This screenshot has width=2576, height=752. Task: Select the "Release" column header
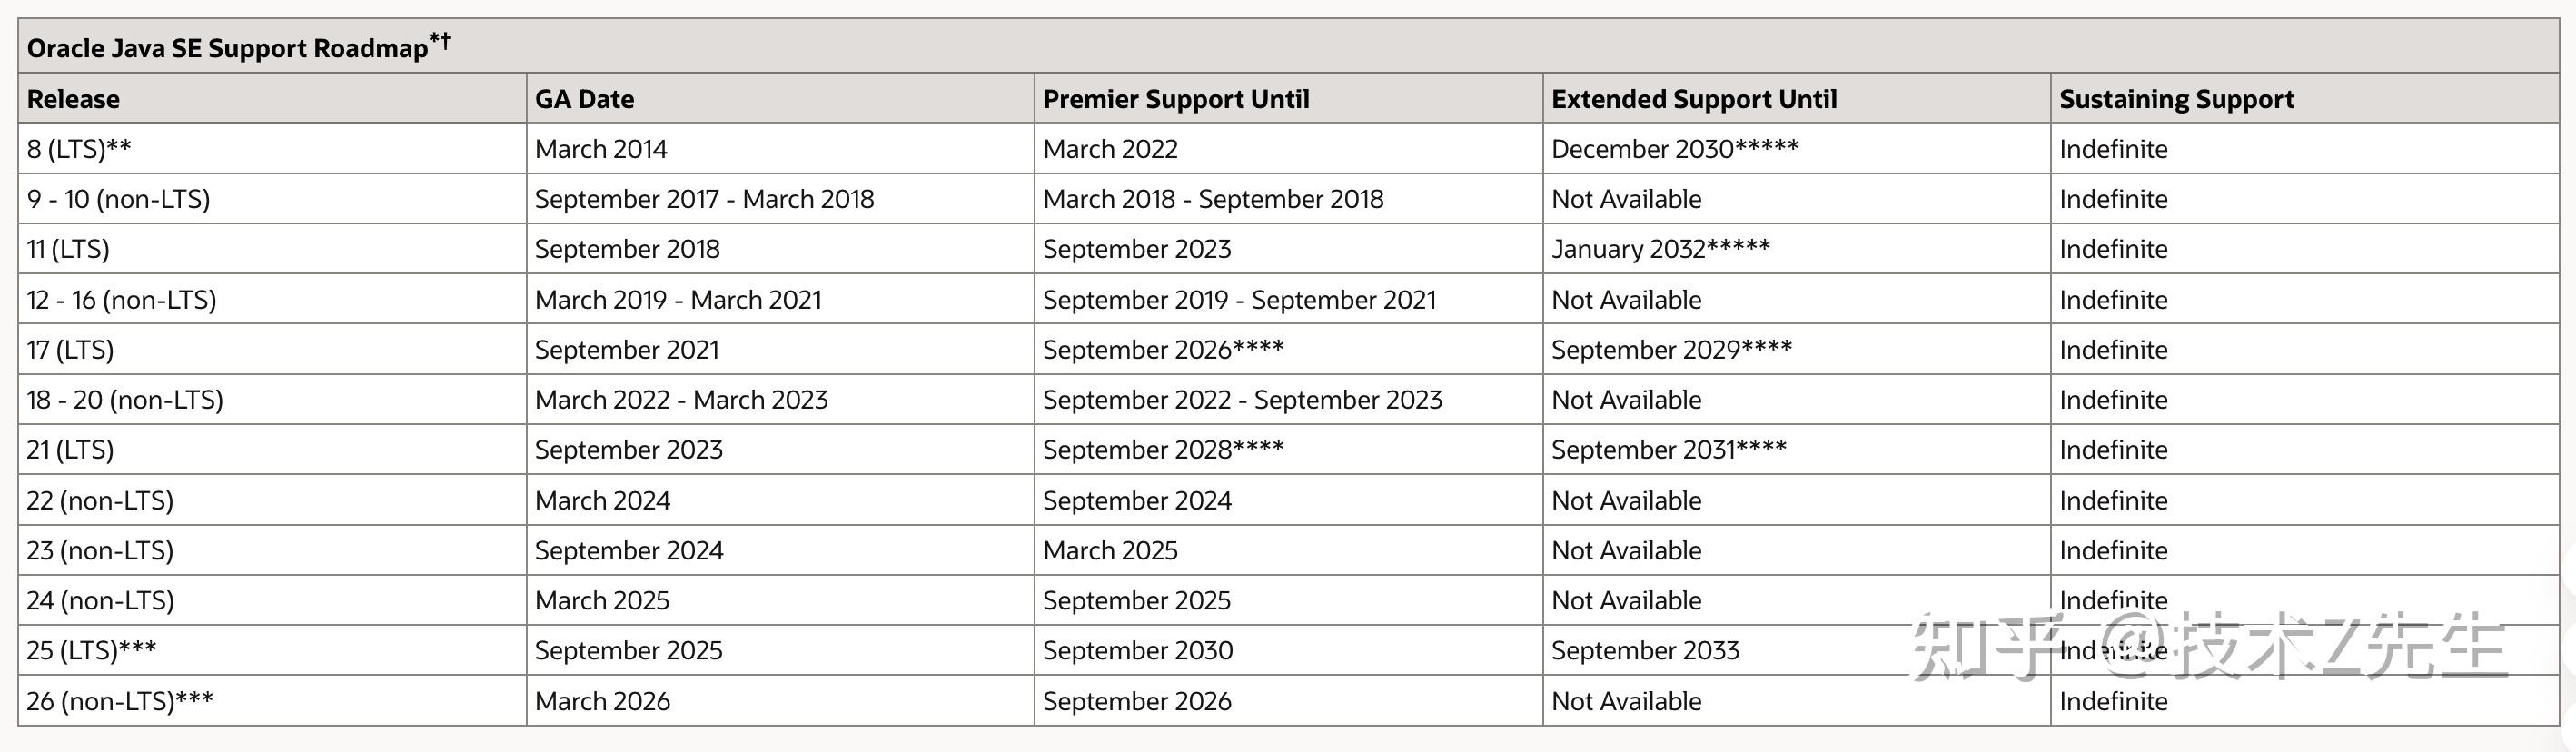(73, 99)
